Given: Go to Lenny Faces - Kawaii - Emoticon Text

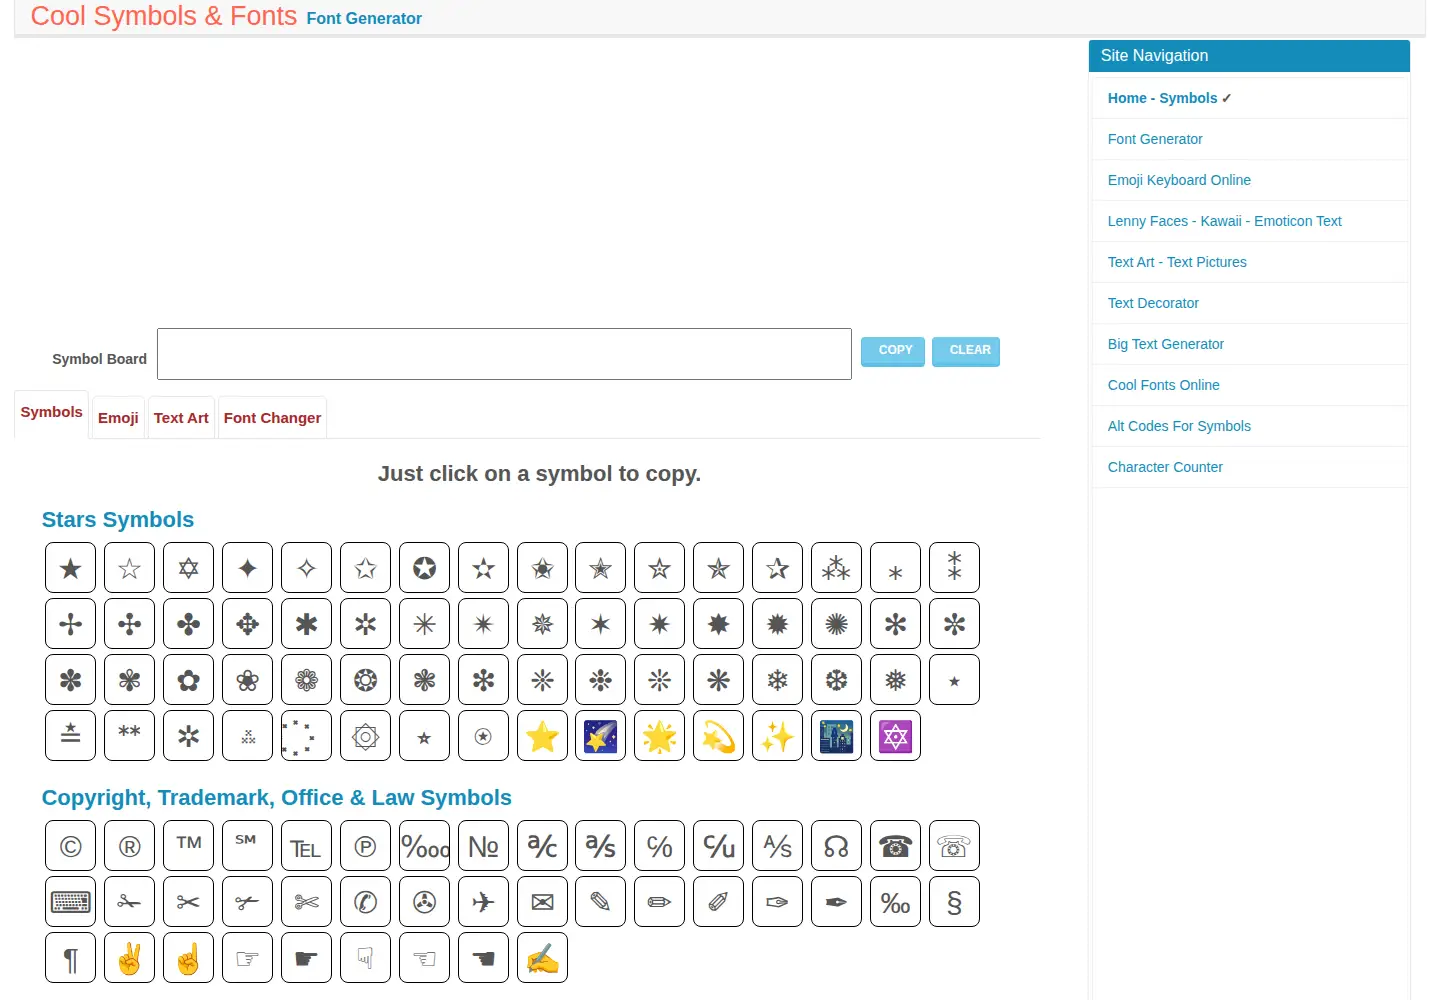Looking at the screenshot, I should tap(1224, 221).
